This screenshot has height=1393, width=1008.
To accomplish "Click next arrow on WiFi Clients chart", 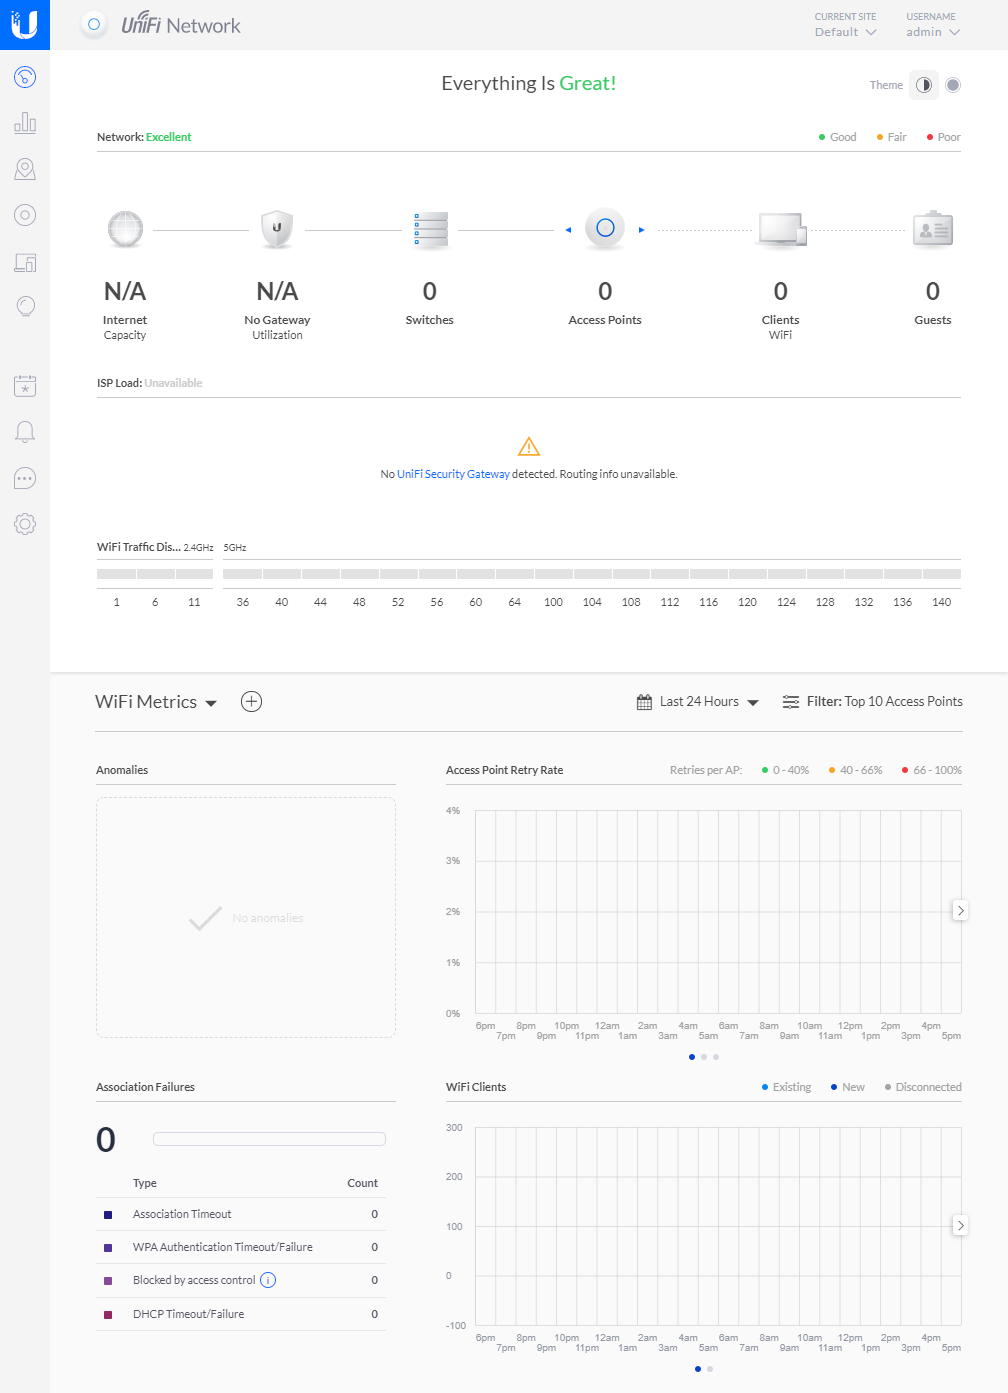I will 960,1225.
